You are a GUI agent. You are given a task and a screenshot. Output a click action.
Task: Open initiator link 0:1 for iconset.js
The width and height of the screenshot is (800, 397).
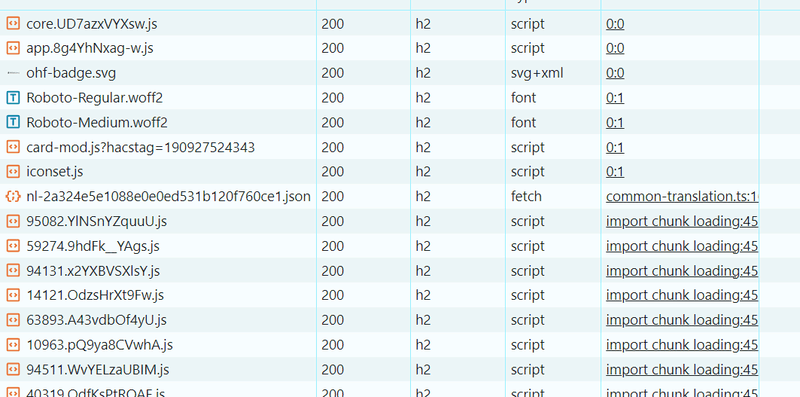click(x=615, y=171)
